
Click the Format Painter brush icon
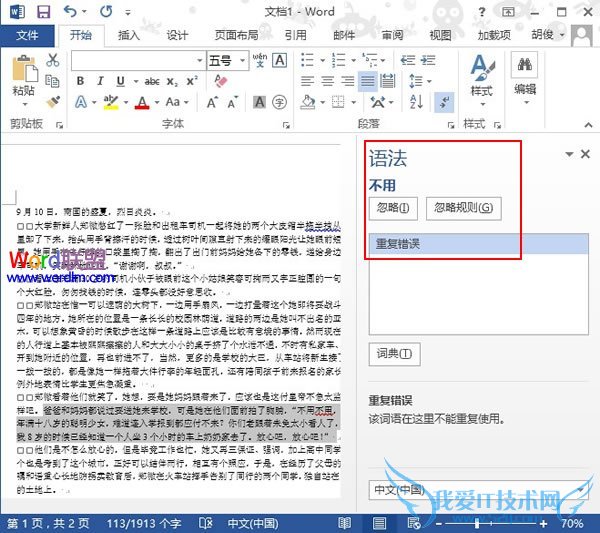52,101
